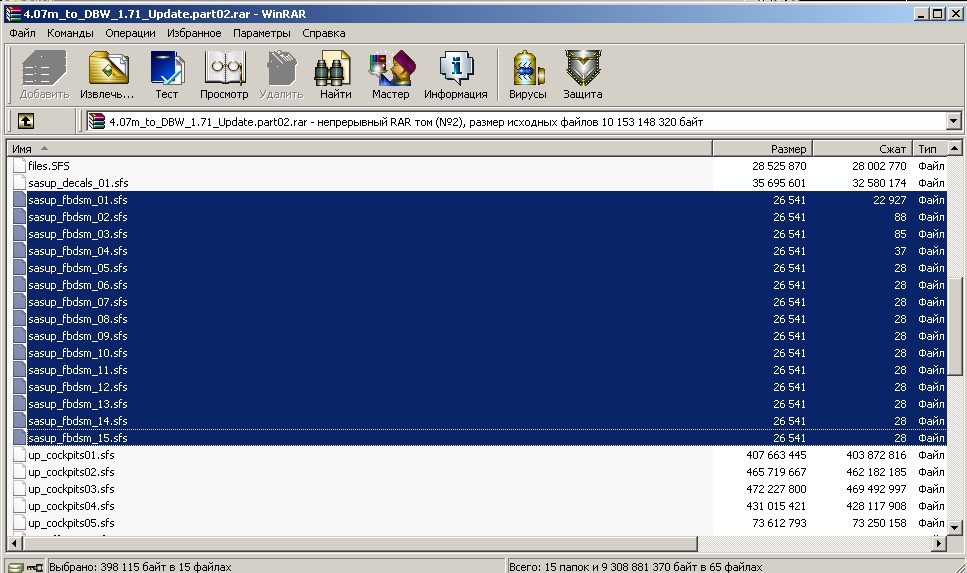Click the icon of sasup_fbdsm_08.sfs
The height and width of the screenshot is (573, 967).
[19, 319]
